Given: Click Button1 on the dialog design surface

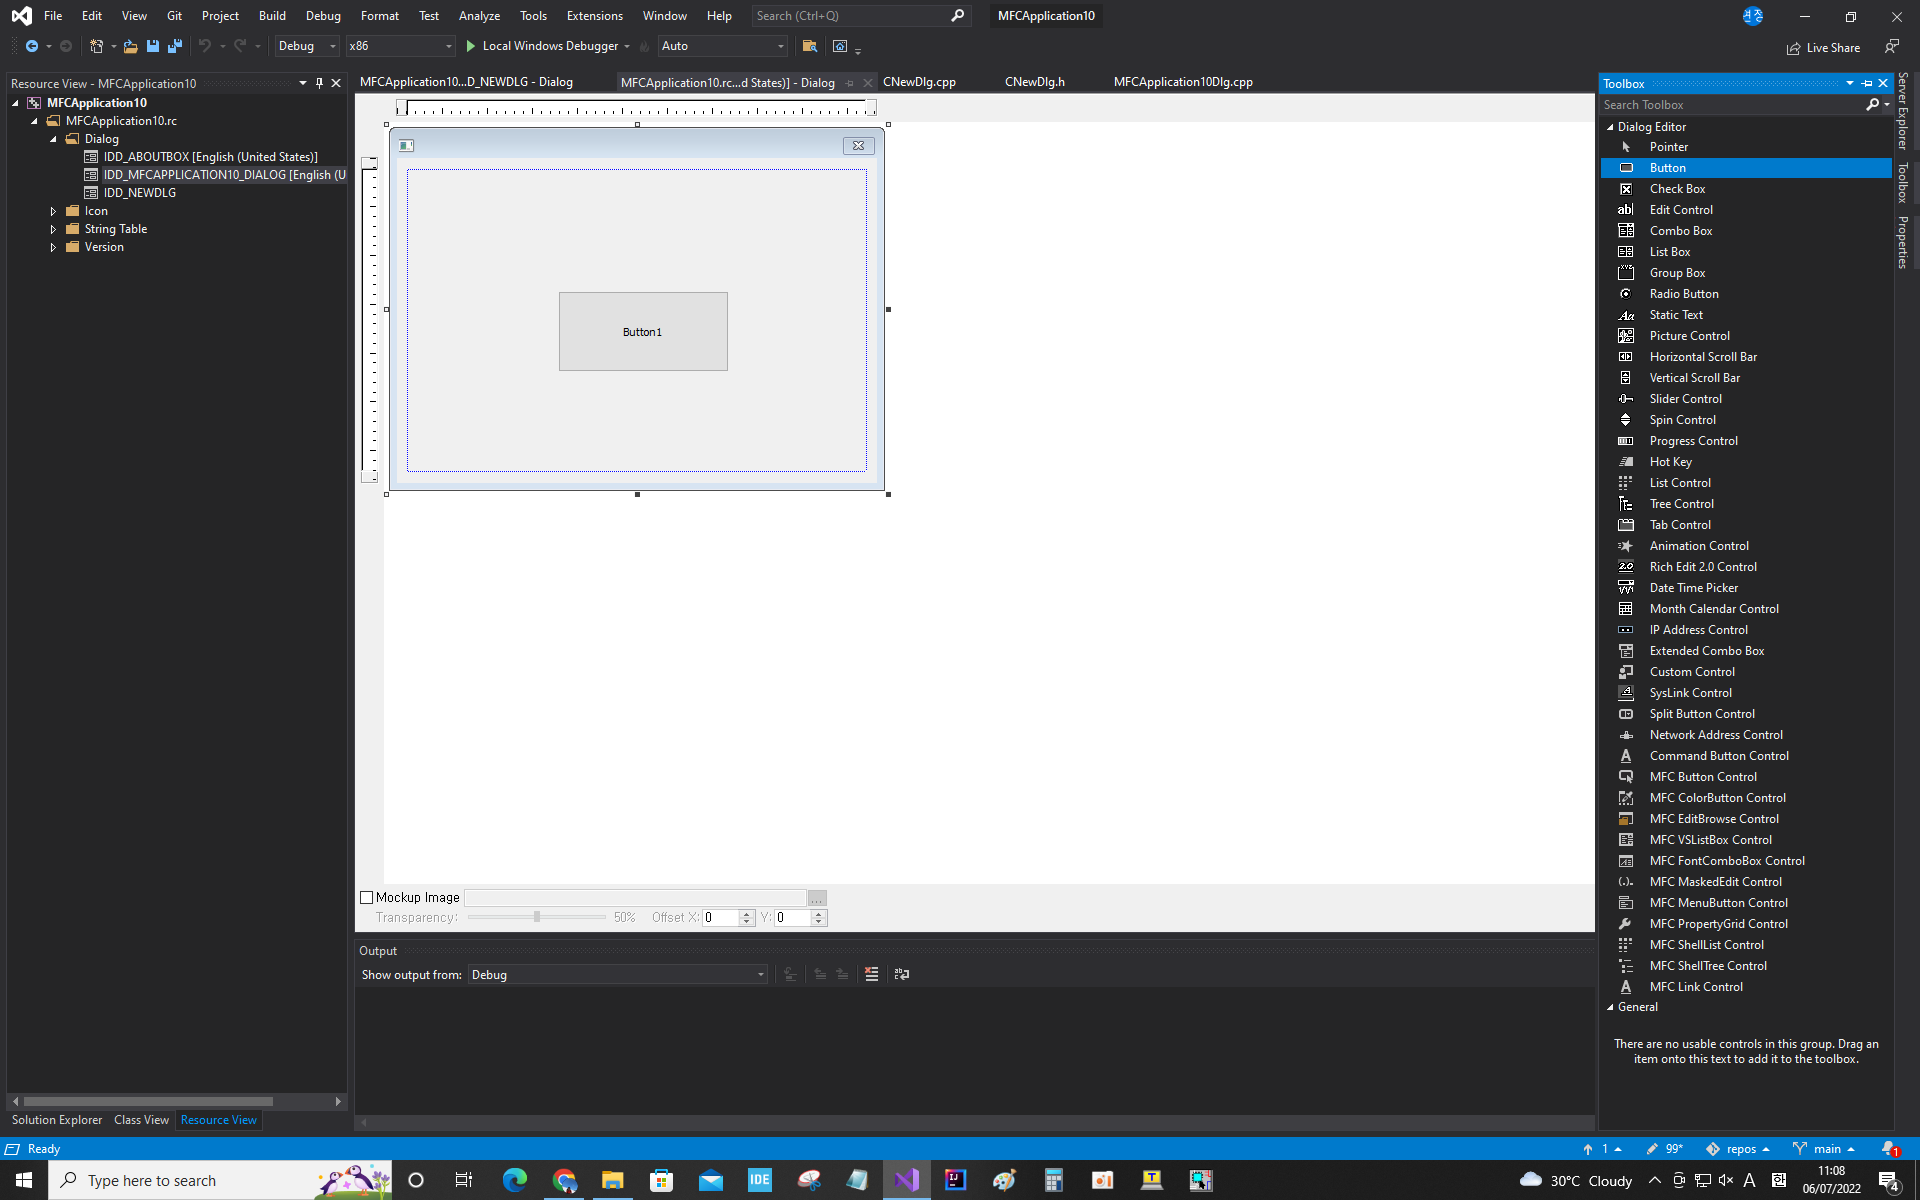Looking at the screenshot, I should pos(643,332).
